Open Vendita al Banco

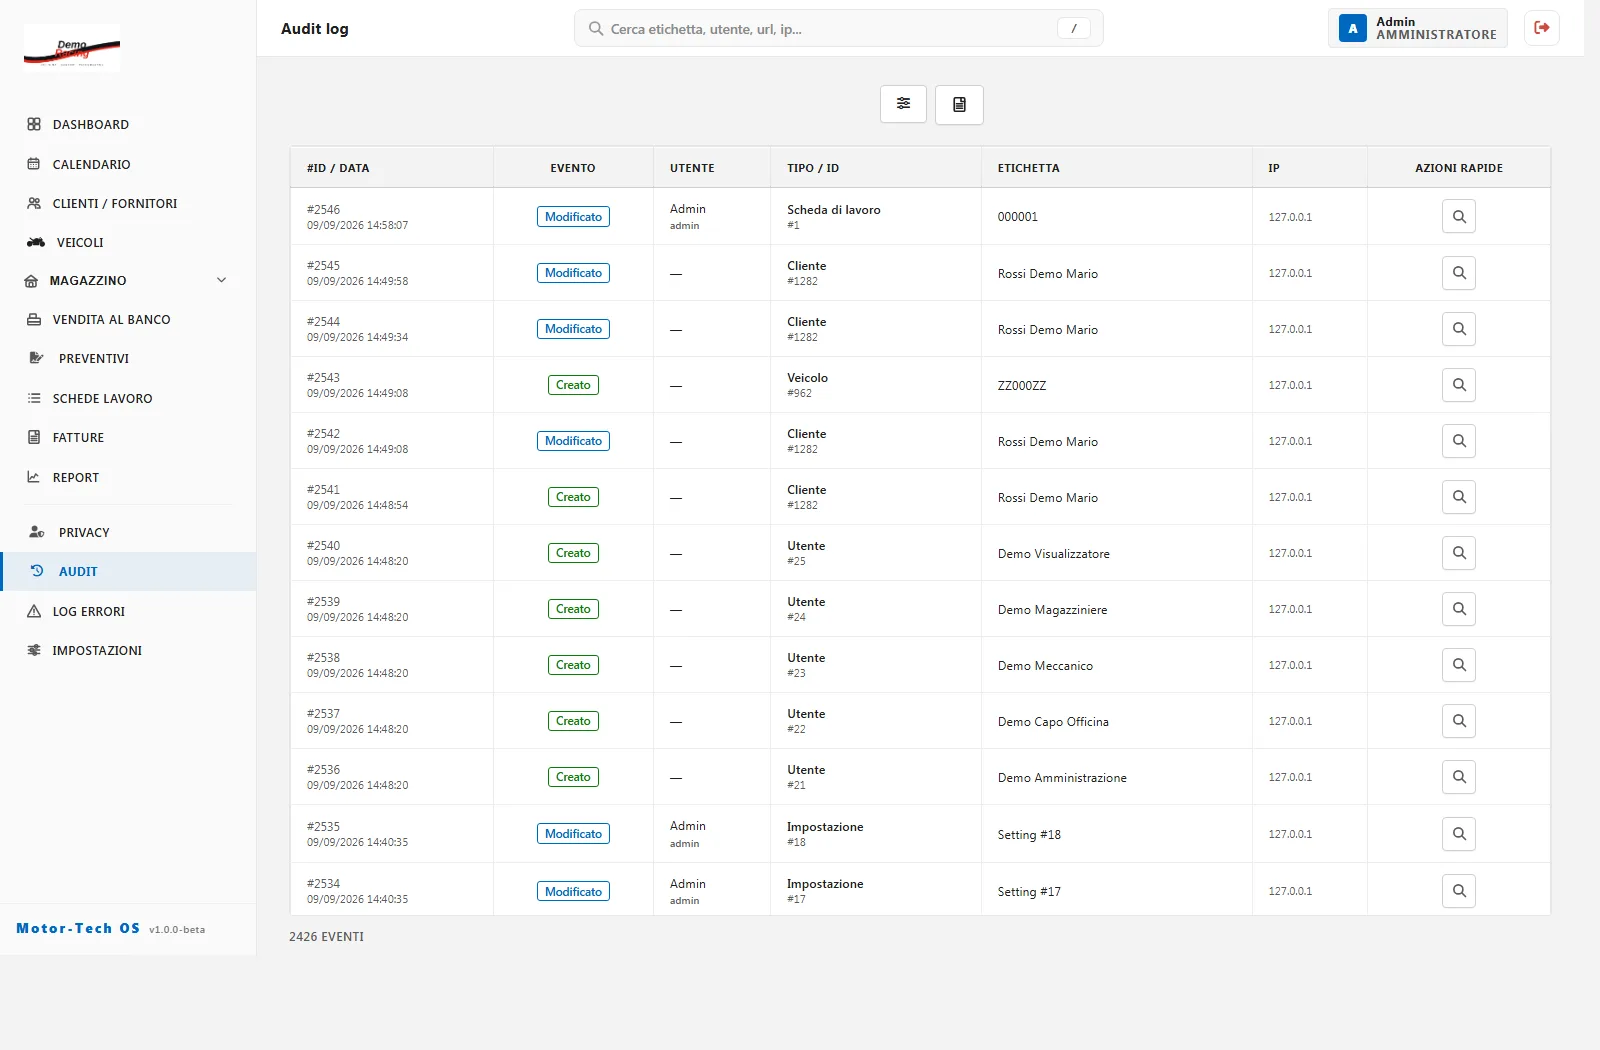pyautogui.click(x=128, y=320)
